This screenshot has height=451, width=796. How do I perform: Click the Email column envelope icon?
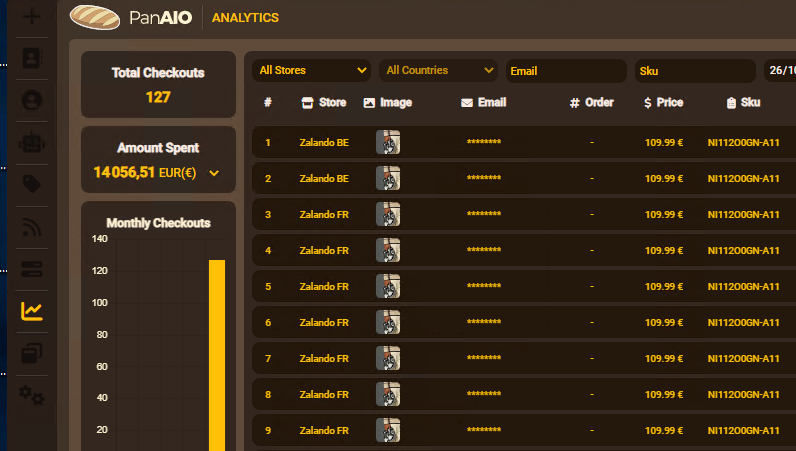tap(467, 103)
